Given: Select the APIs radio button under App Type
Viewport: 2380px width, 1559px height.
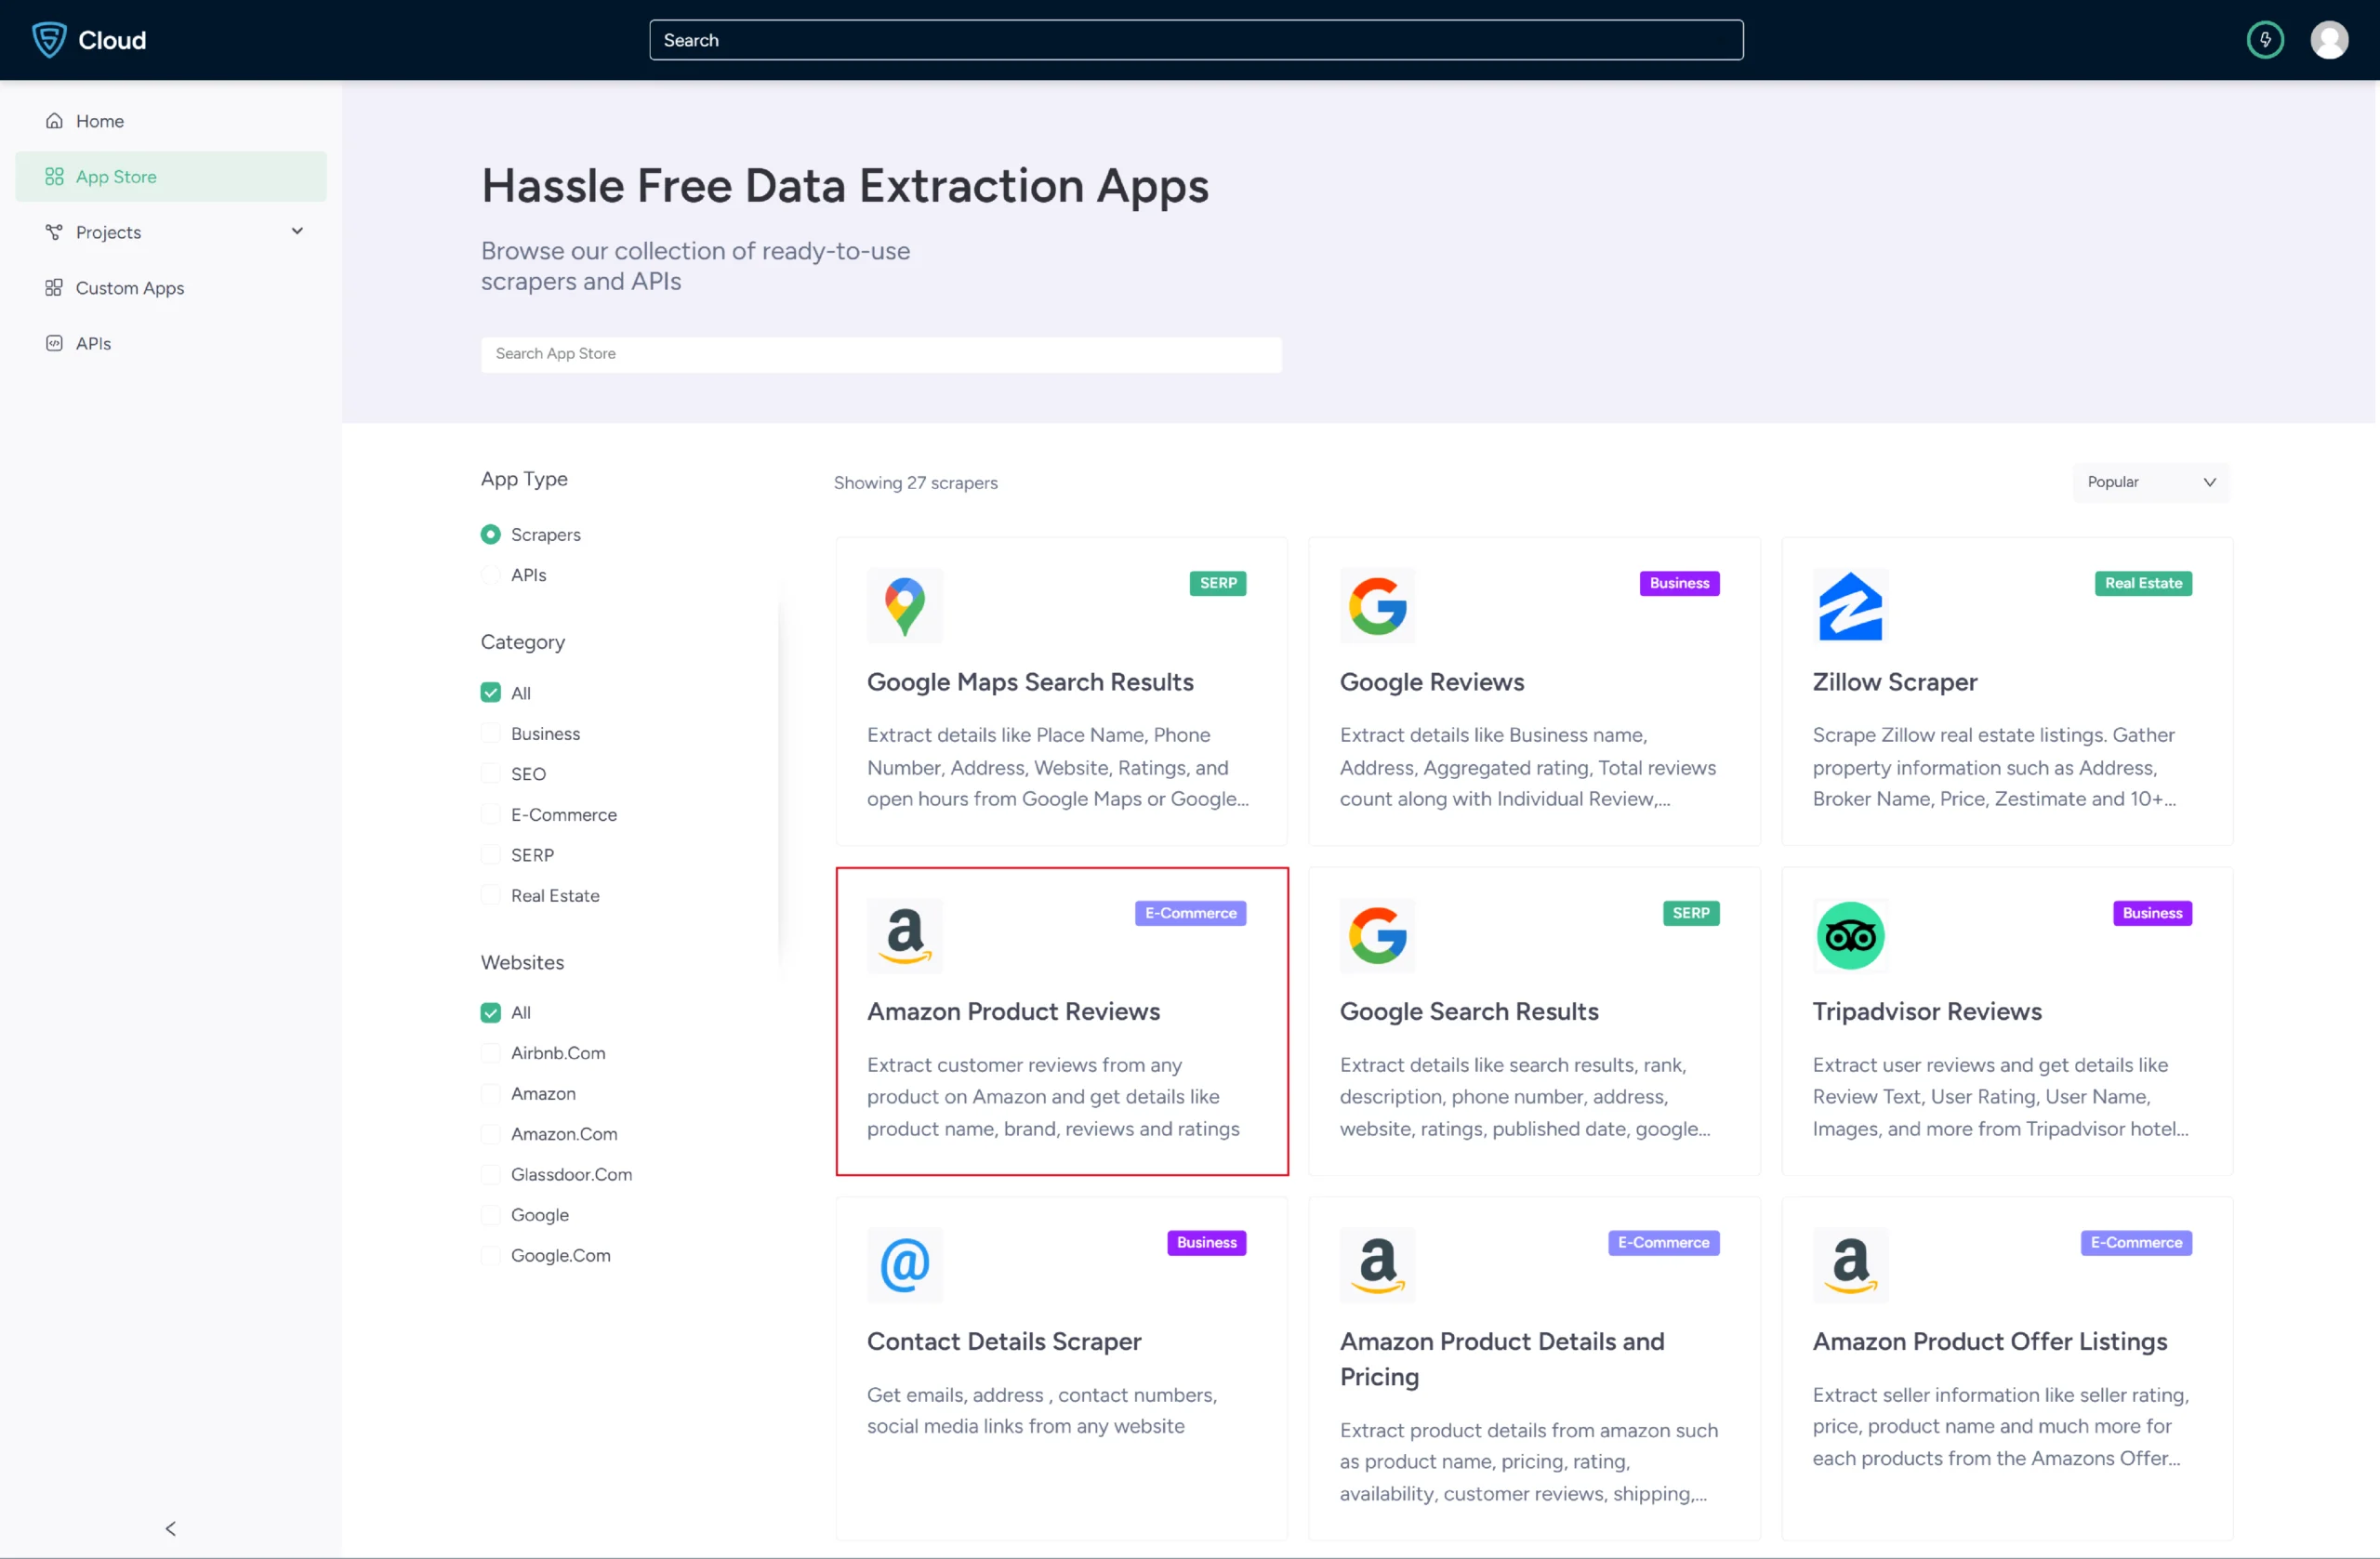Looking at the screenshot, I should [x=490, y=575].
